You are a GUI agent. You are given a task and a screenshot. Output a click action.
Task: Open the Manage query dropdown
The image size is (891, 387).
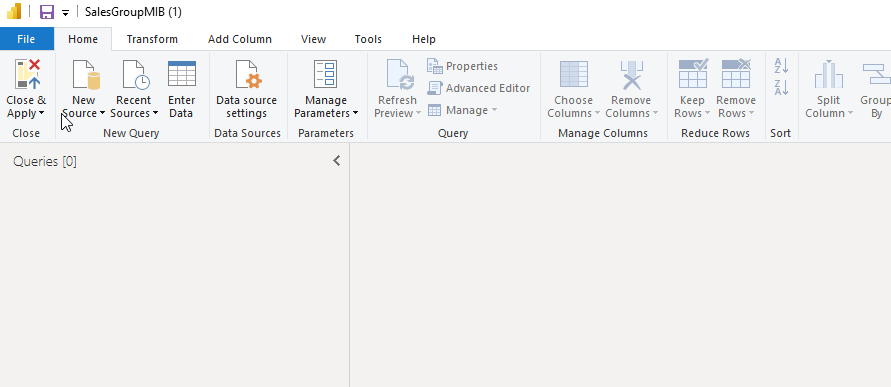coord(462,110)
